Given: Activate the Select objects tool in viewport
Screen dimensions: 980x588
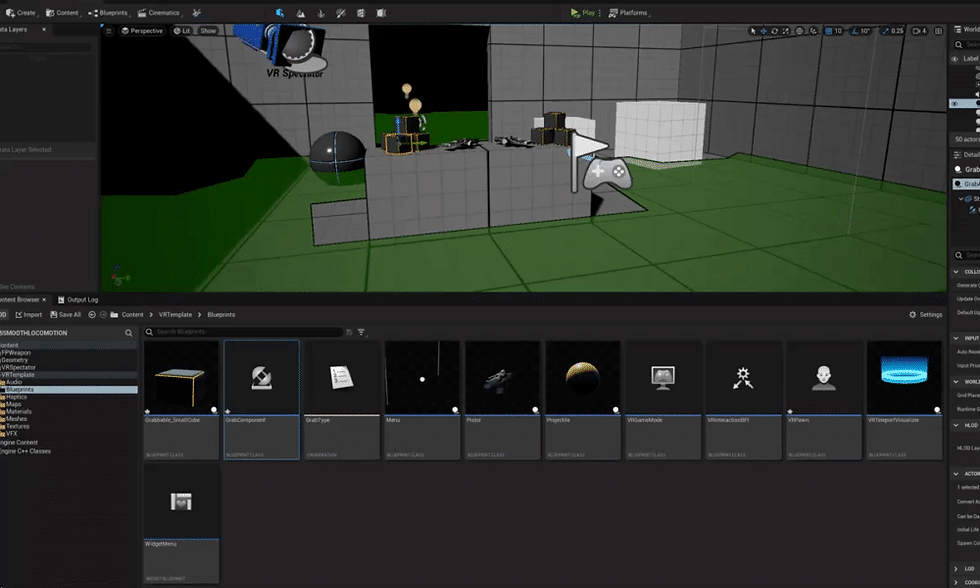Looking at the screenshot, I should tap(752, 31).
